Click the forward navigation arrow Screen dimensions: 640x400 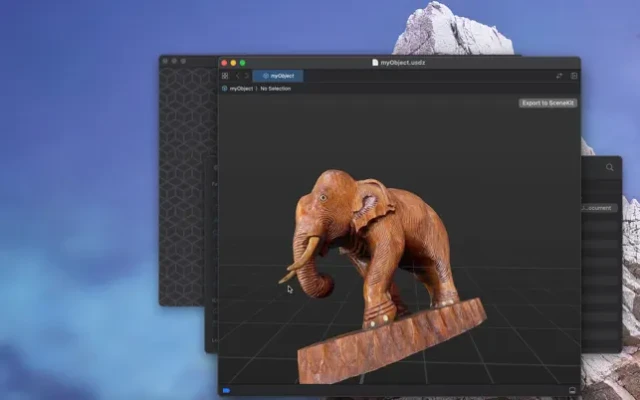tap(246, 76)
